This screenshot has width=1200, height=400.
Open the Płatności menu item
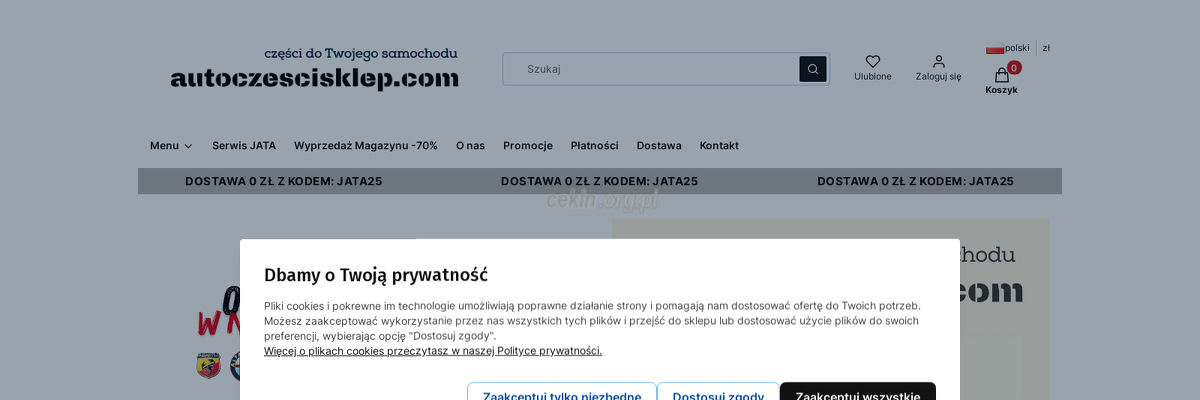coord(595,145)
